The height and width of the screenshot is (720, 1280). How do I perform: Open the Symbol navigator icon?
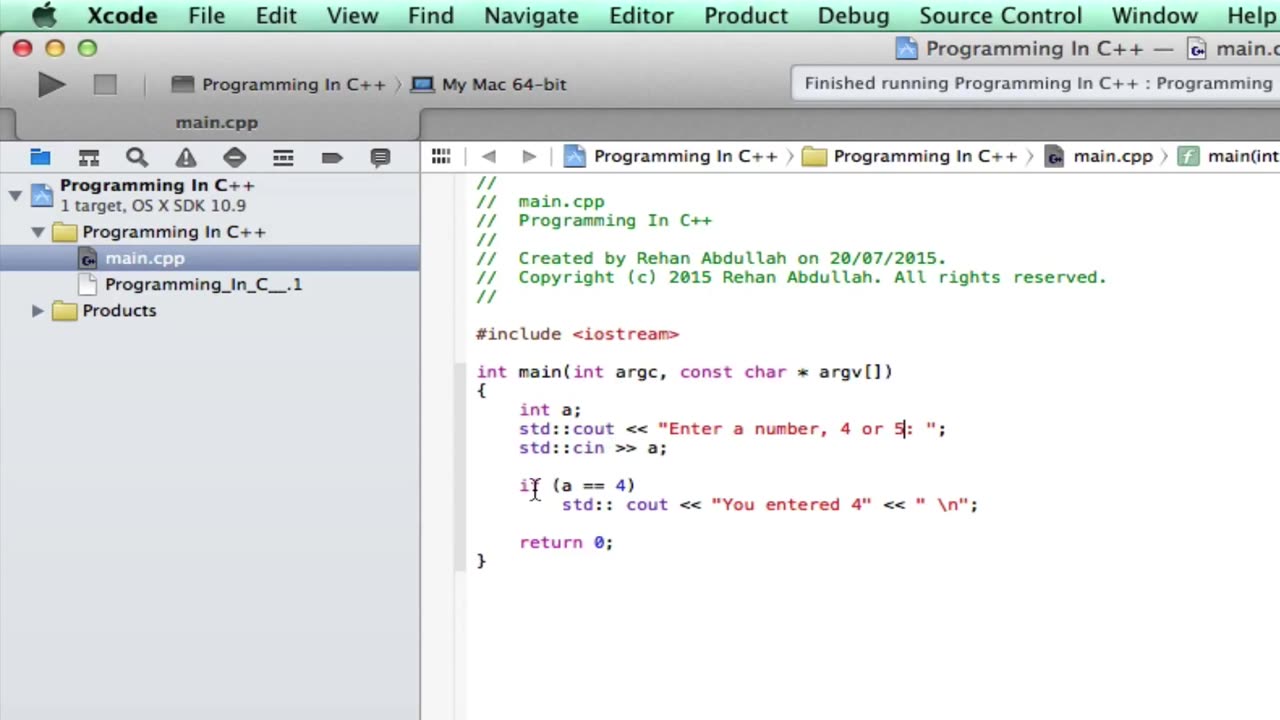pos(89,157)
